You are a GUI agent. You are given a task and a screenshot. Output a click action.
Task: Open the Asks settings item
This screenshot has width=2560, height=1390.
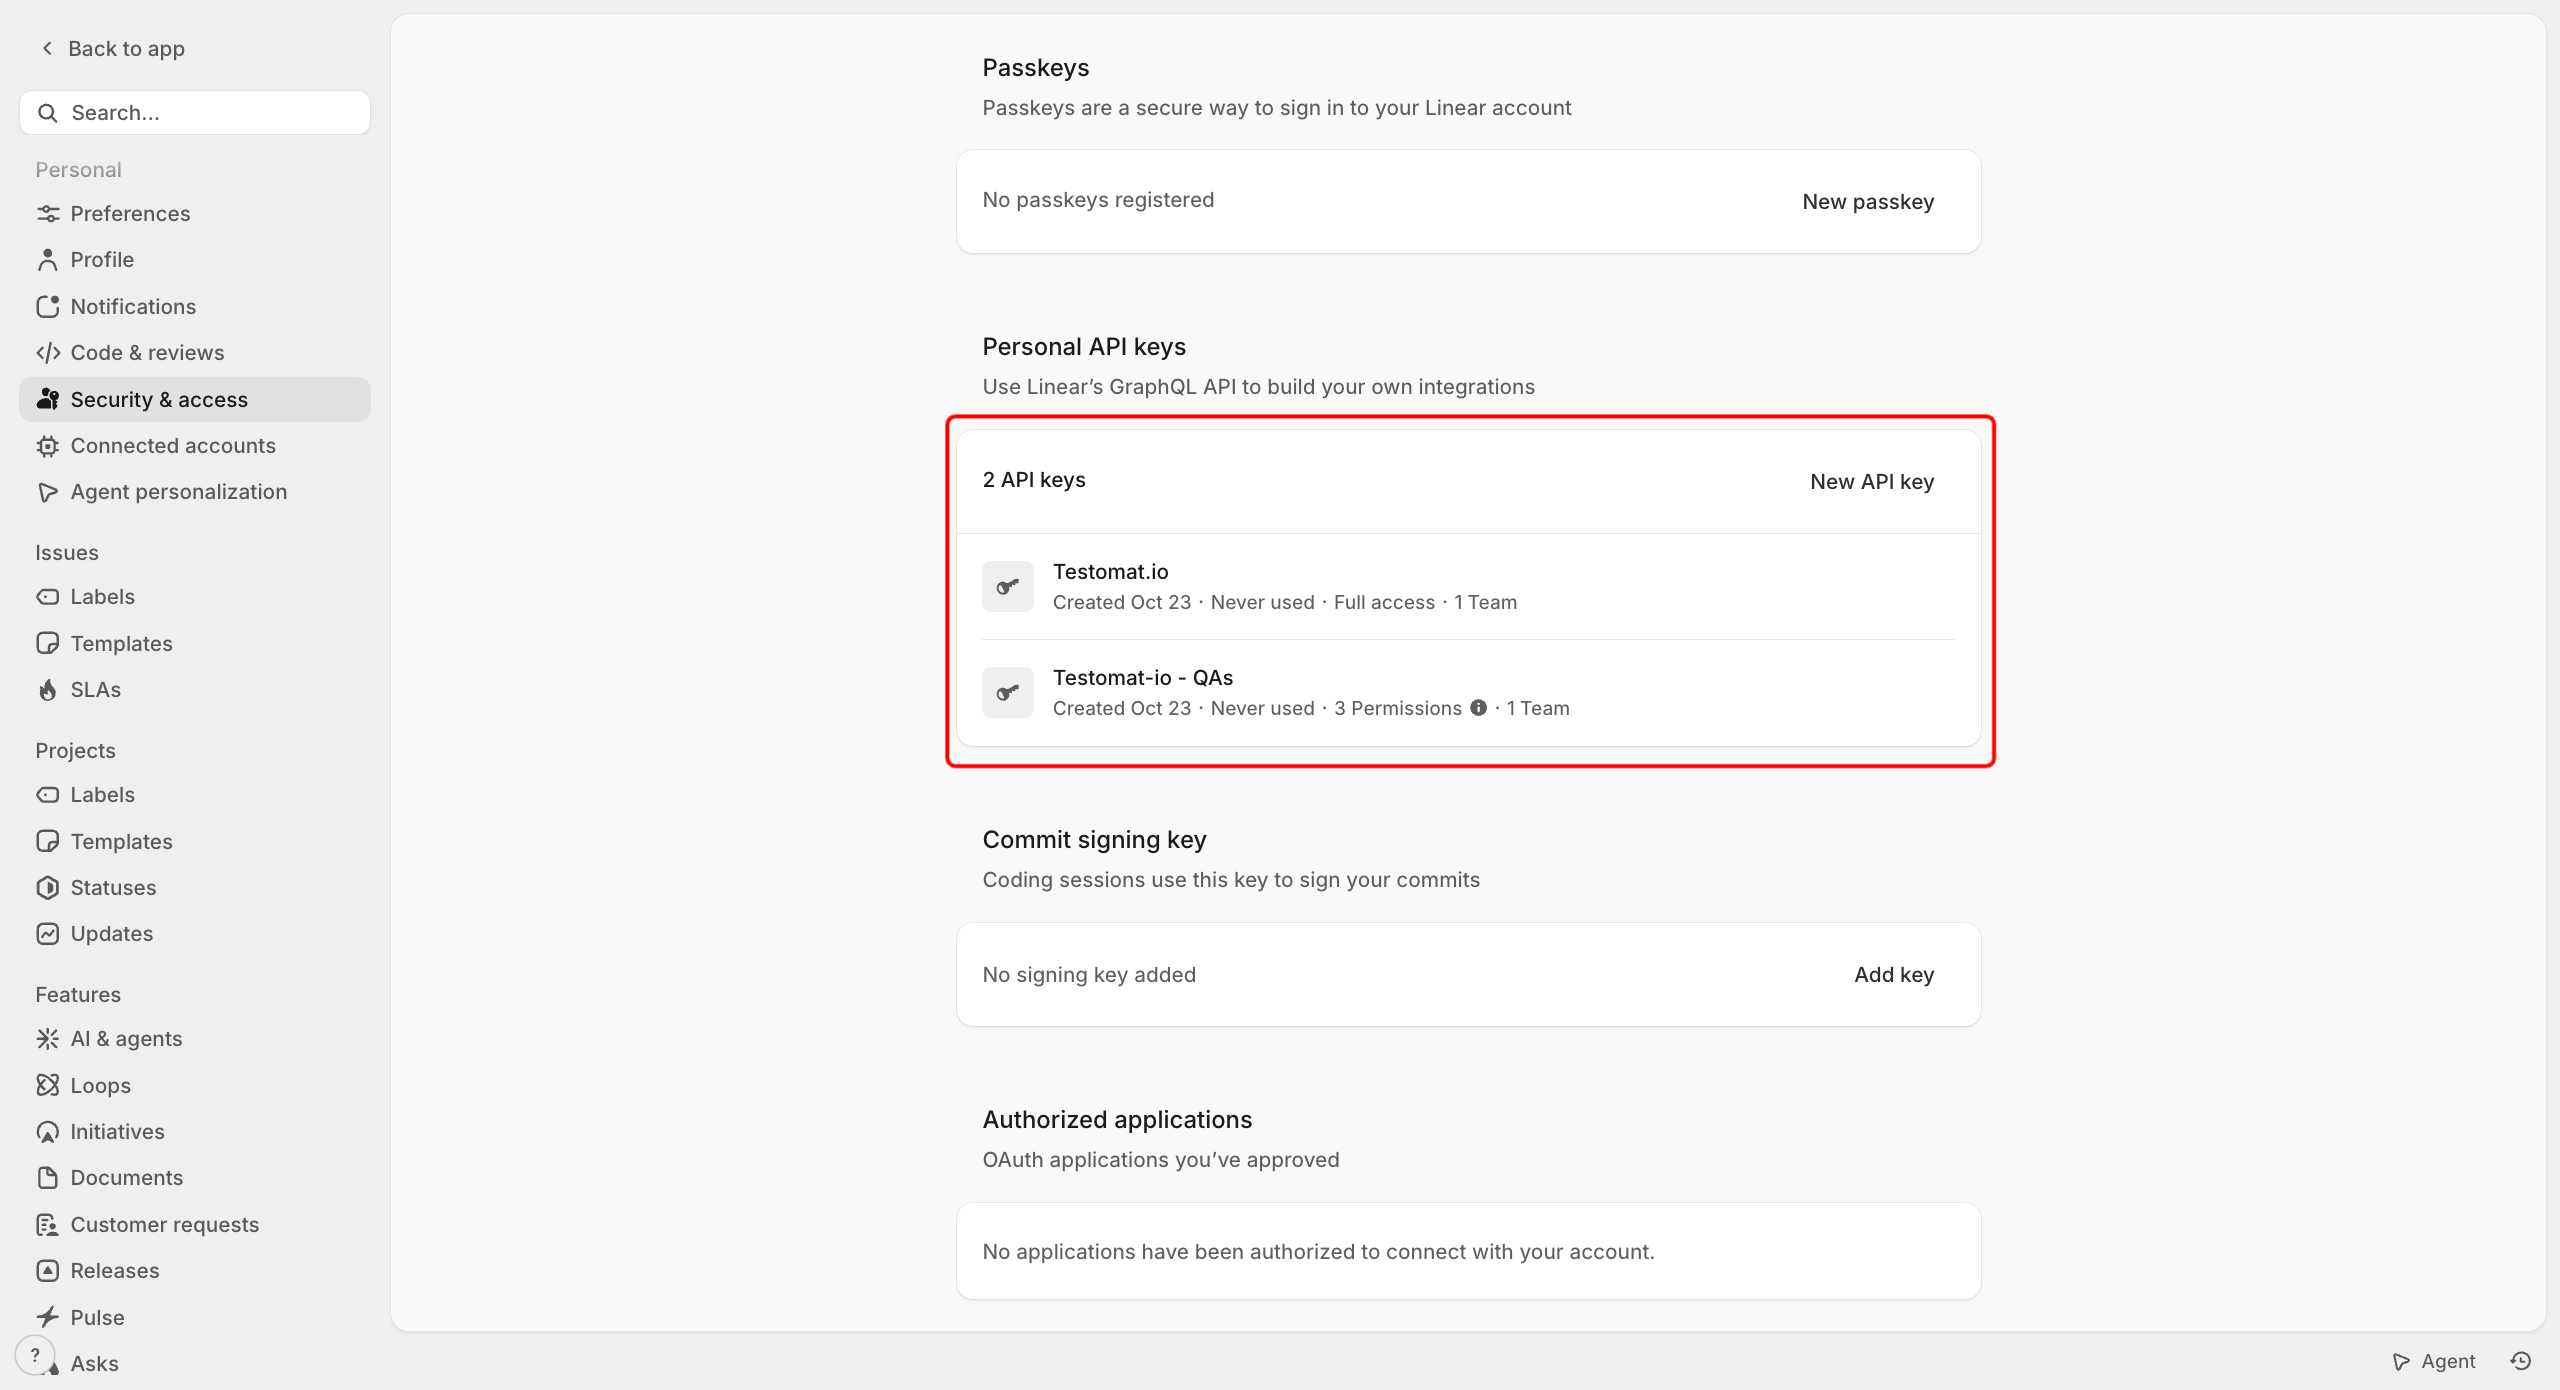[x=195, y=1363]
